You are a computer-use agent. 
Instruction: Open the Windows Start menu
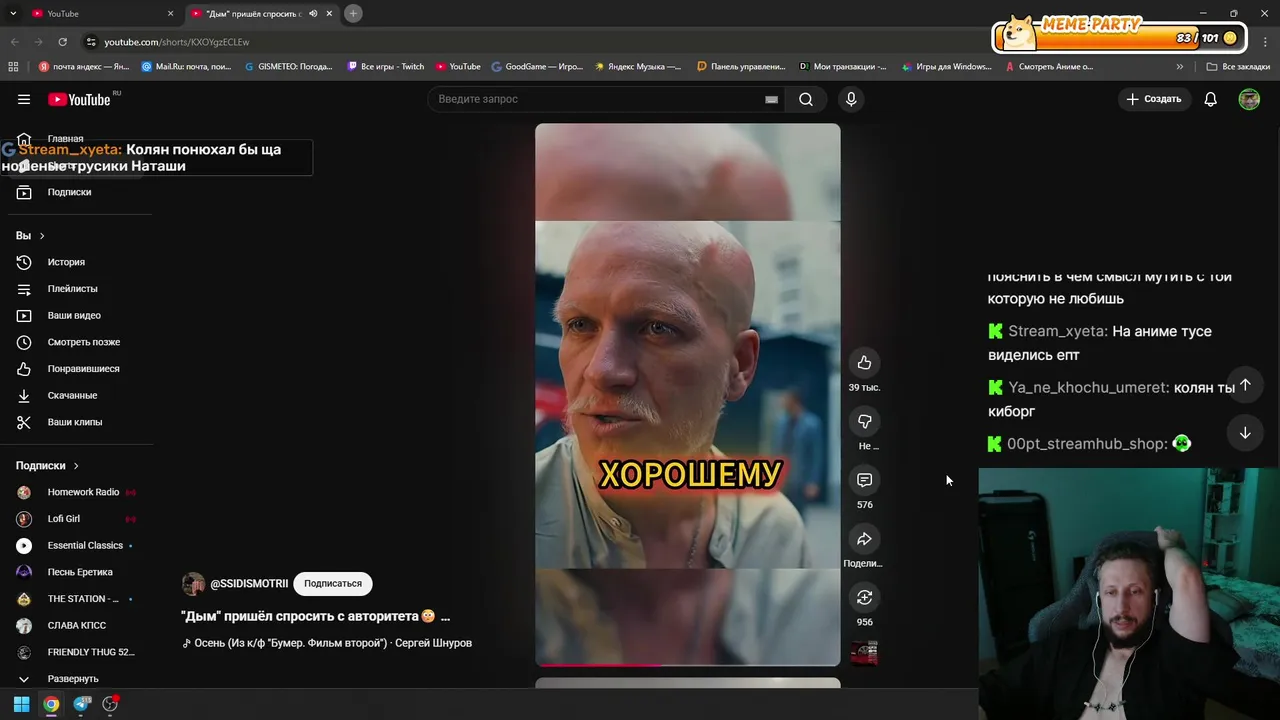pyautogui.click(x=21, y=704)
